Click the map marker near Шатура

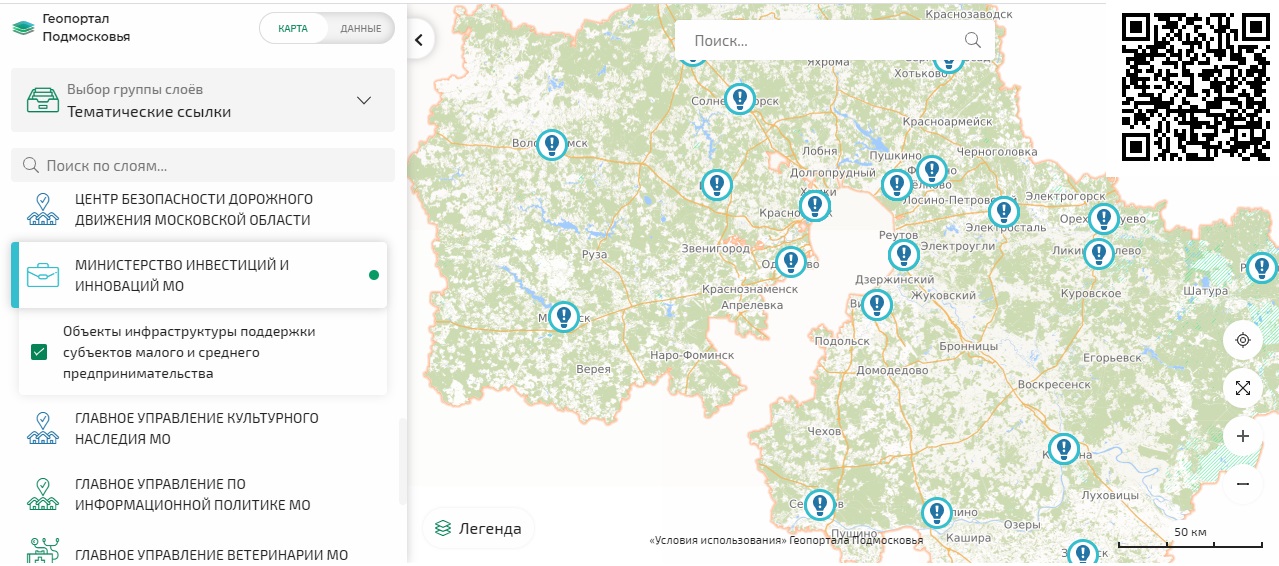(1261, 267)
